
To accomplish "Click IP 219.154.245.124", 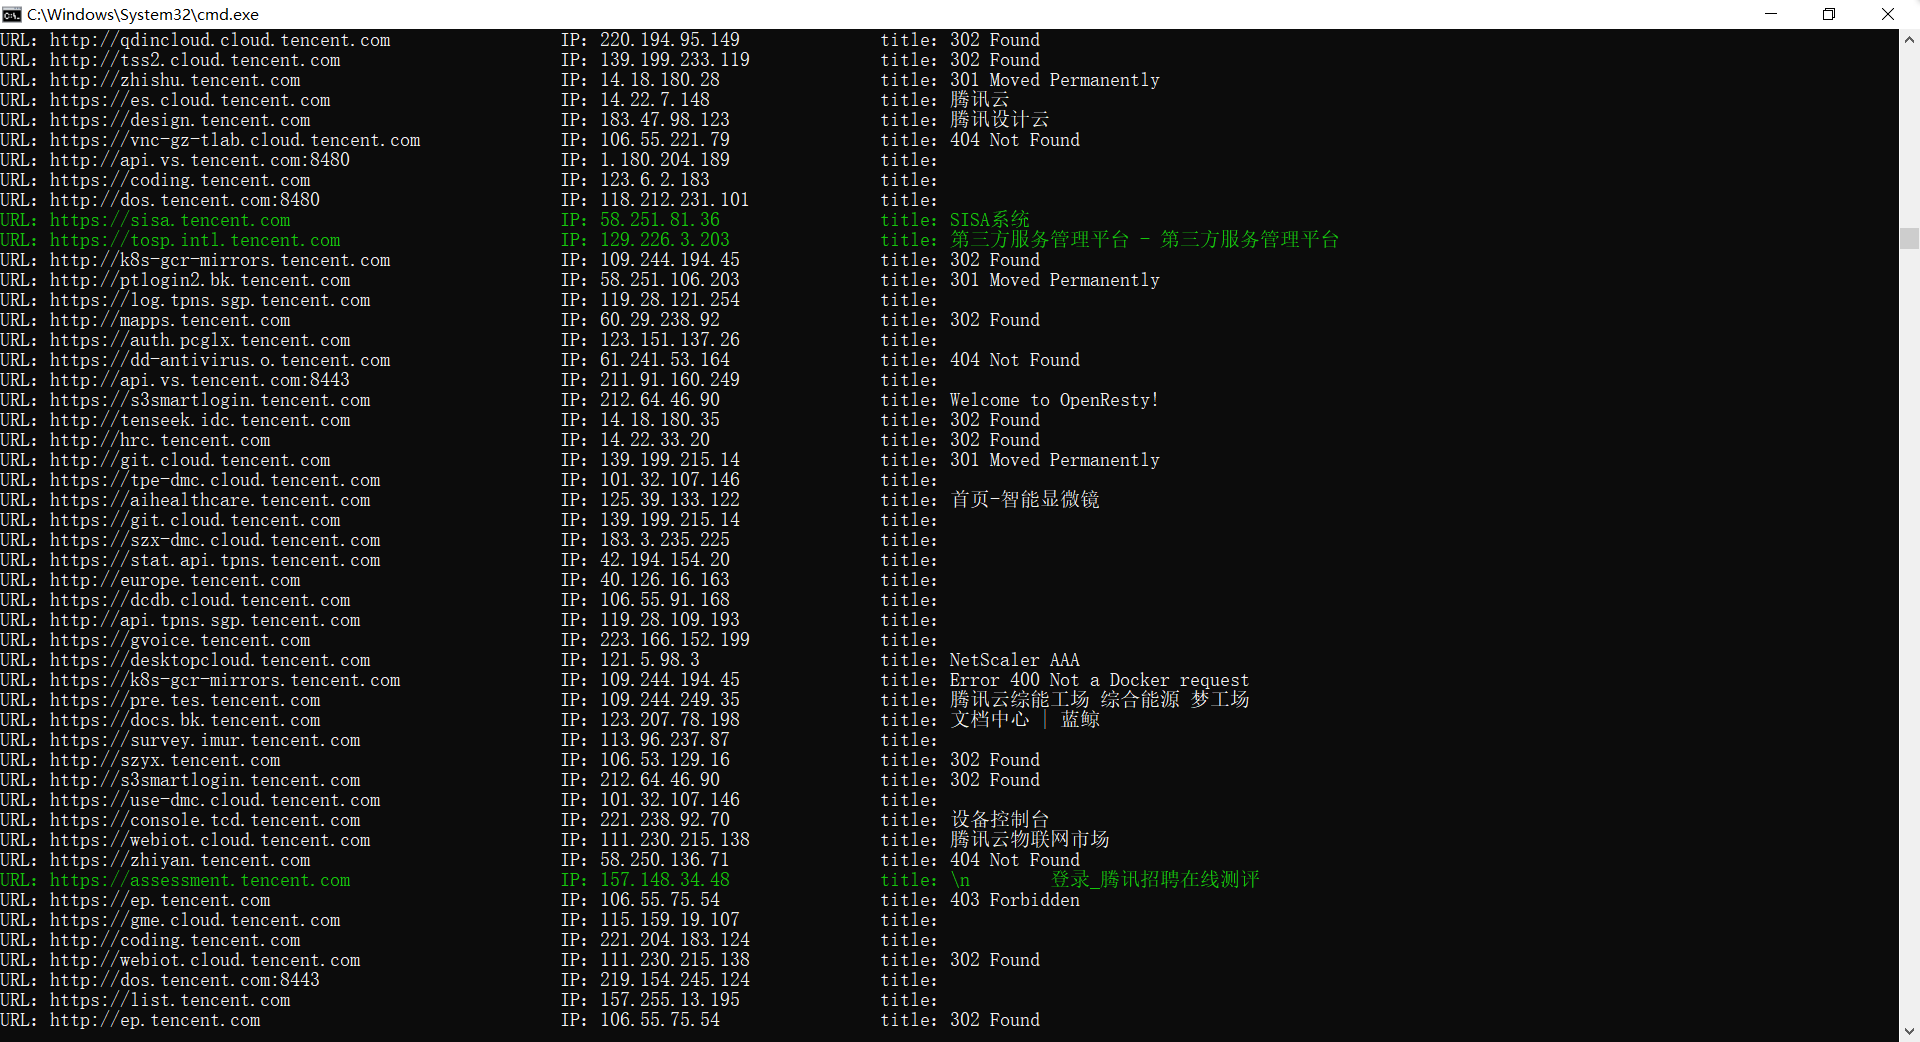I will click(x=675, y=980).
